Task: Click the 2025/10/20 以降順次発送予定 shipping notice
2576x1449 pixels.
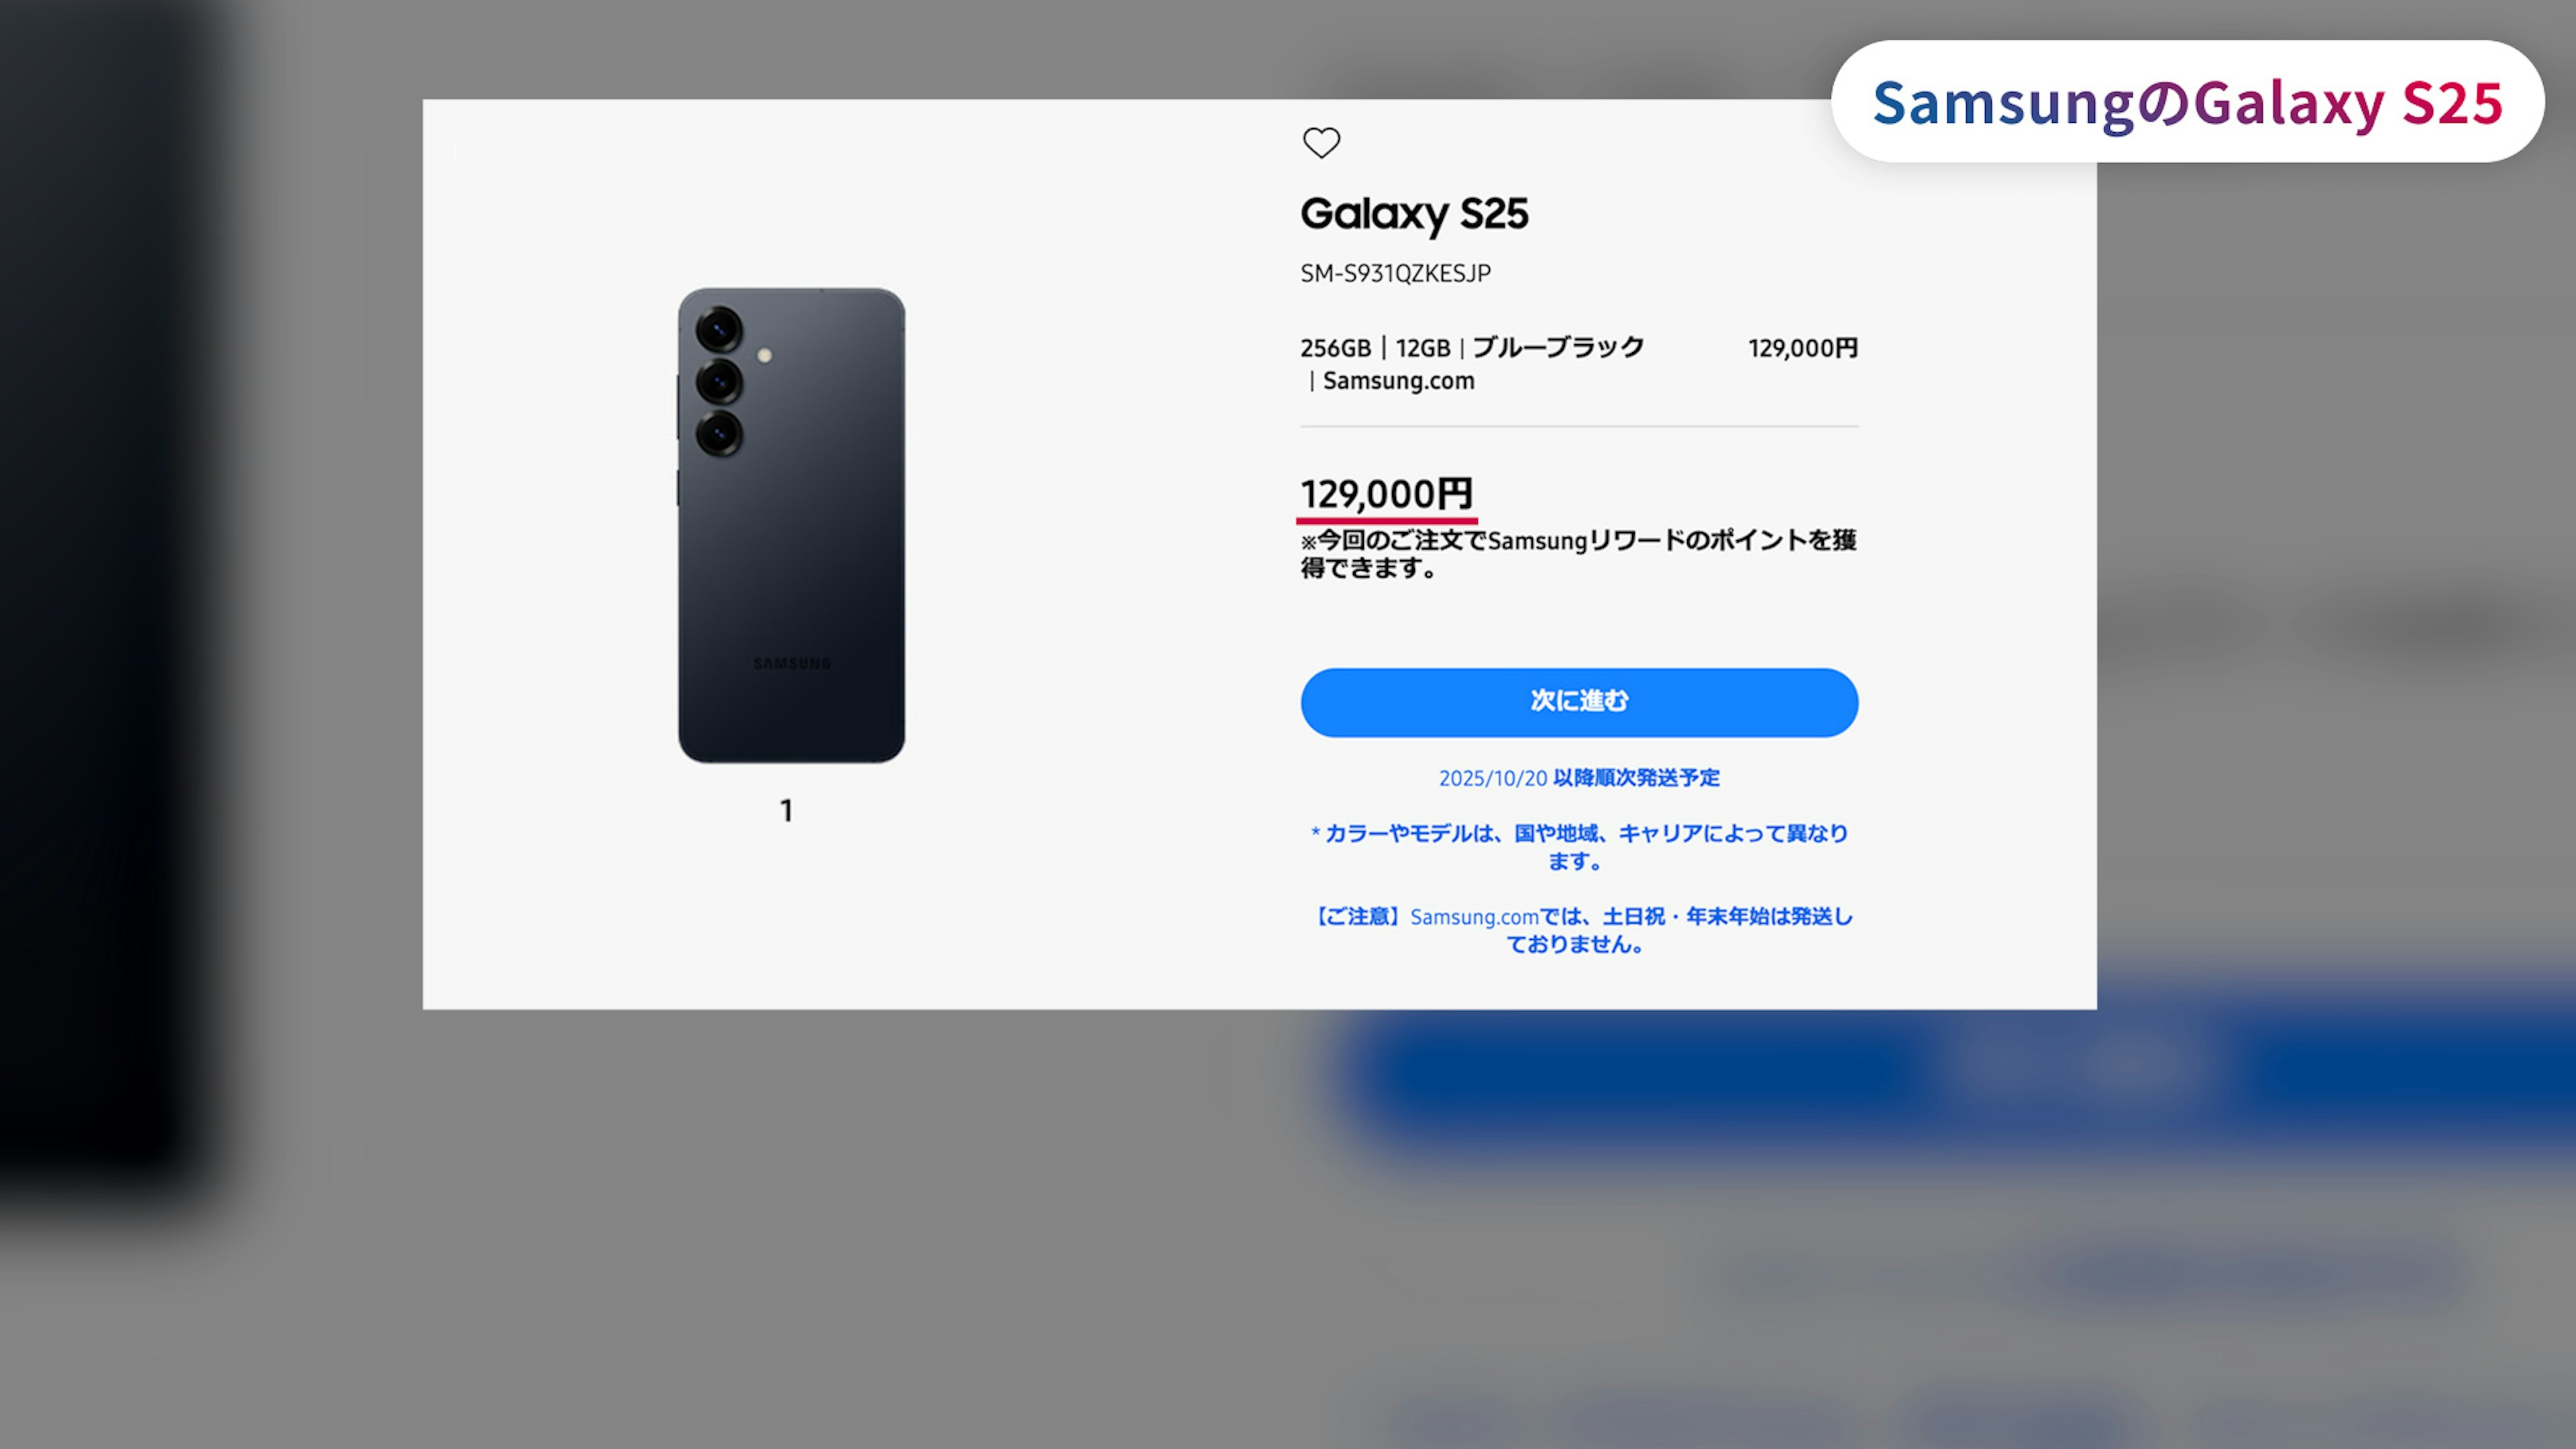Action: (x=1579, y=778)
